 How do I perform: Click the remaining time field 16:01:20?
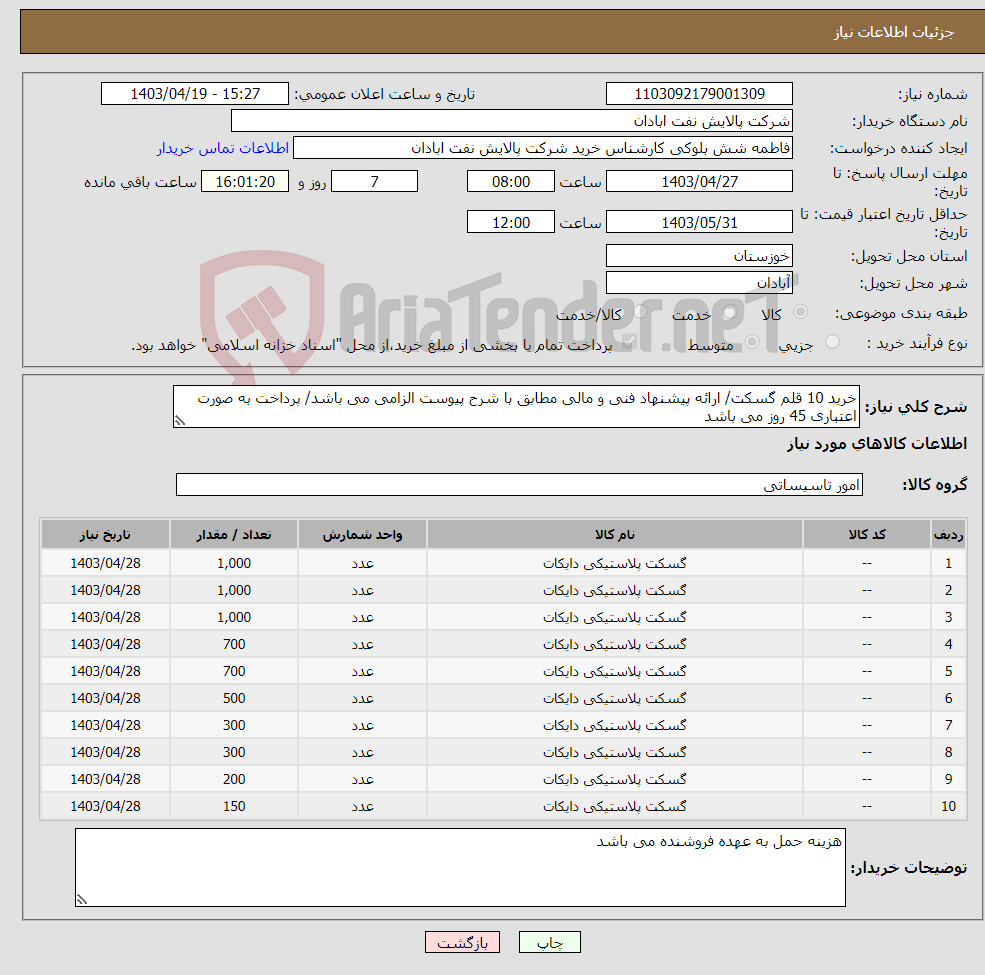pyautogui.click(x=245, y=182)
